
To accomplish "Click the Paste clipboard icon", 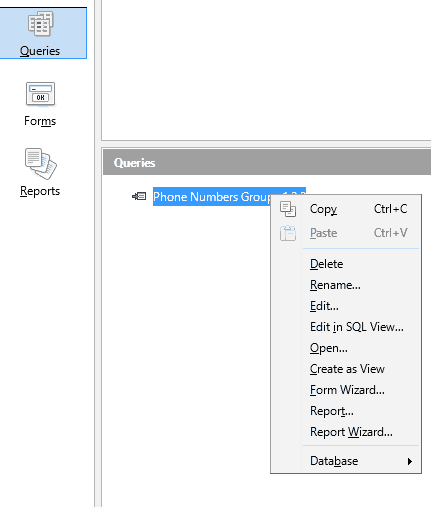I will point(288,233).
